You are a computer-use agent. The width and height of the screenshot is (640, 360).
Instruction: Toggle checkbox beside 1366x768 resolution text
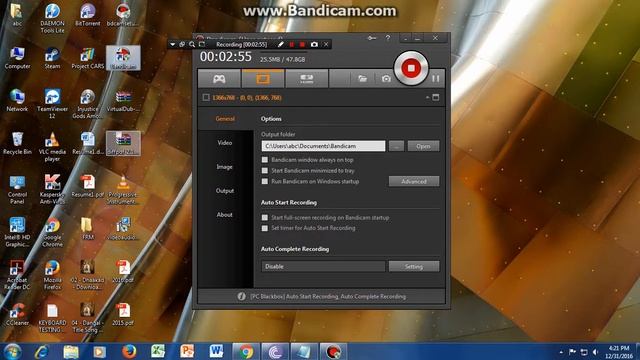click(206, 98)
